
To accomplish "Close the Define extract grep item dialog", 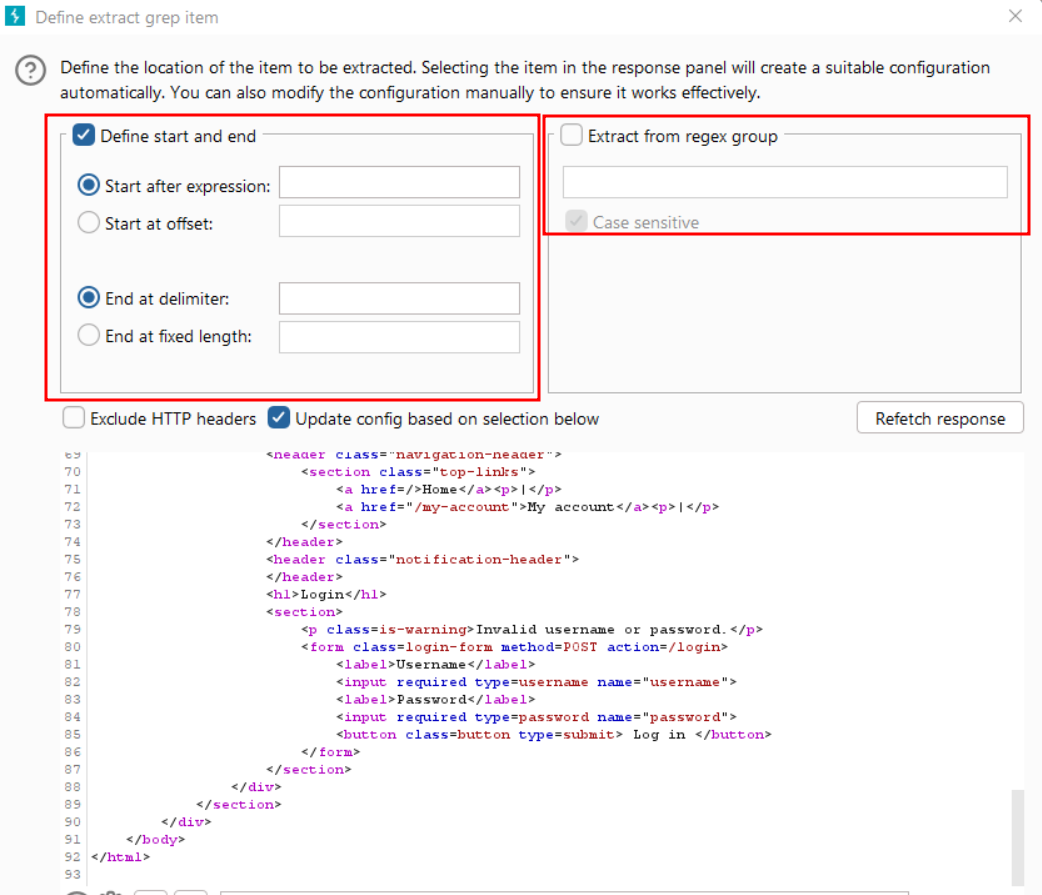I will point(1015,16).
